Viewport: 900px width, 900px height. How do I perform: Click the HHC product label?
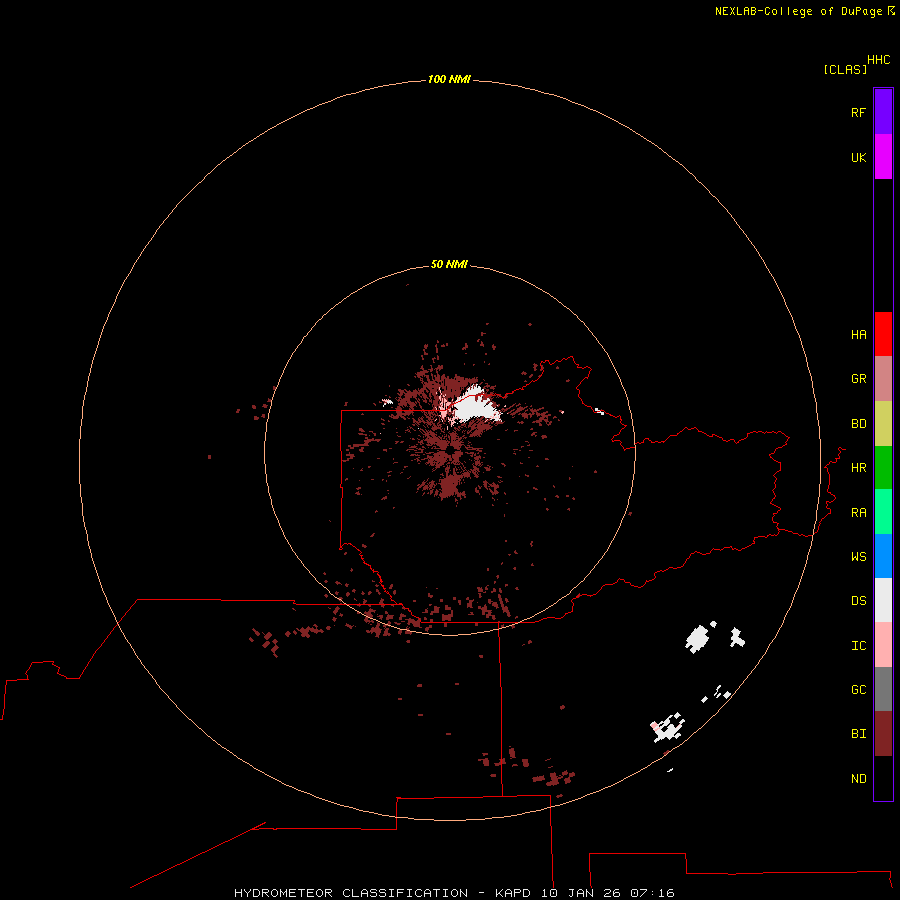[879, 60]
